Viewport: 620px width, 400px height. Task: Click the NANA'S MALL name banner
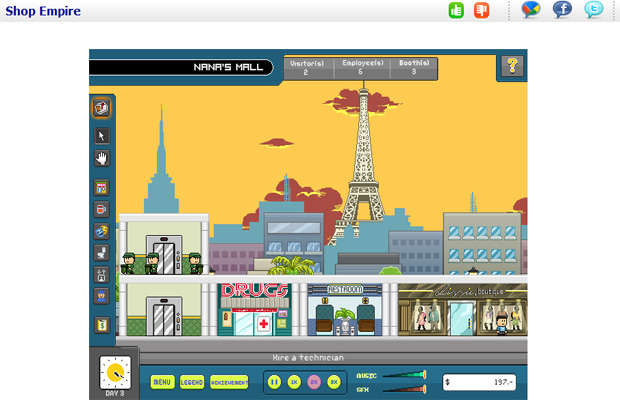point(181,67)
